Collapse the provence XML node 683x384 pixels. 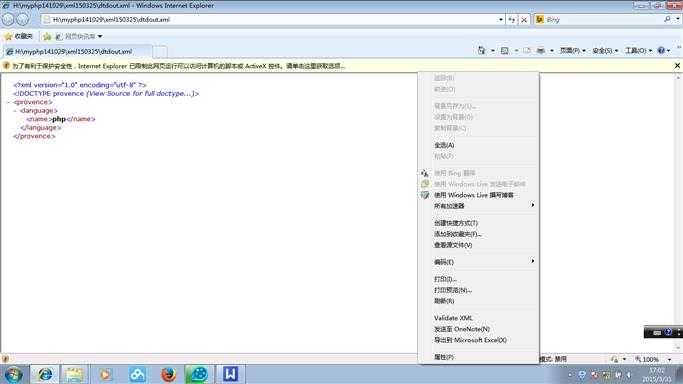click(8, 102)
